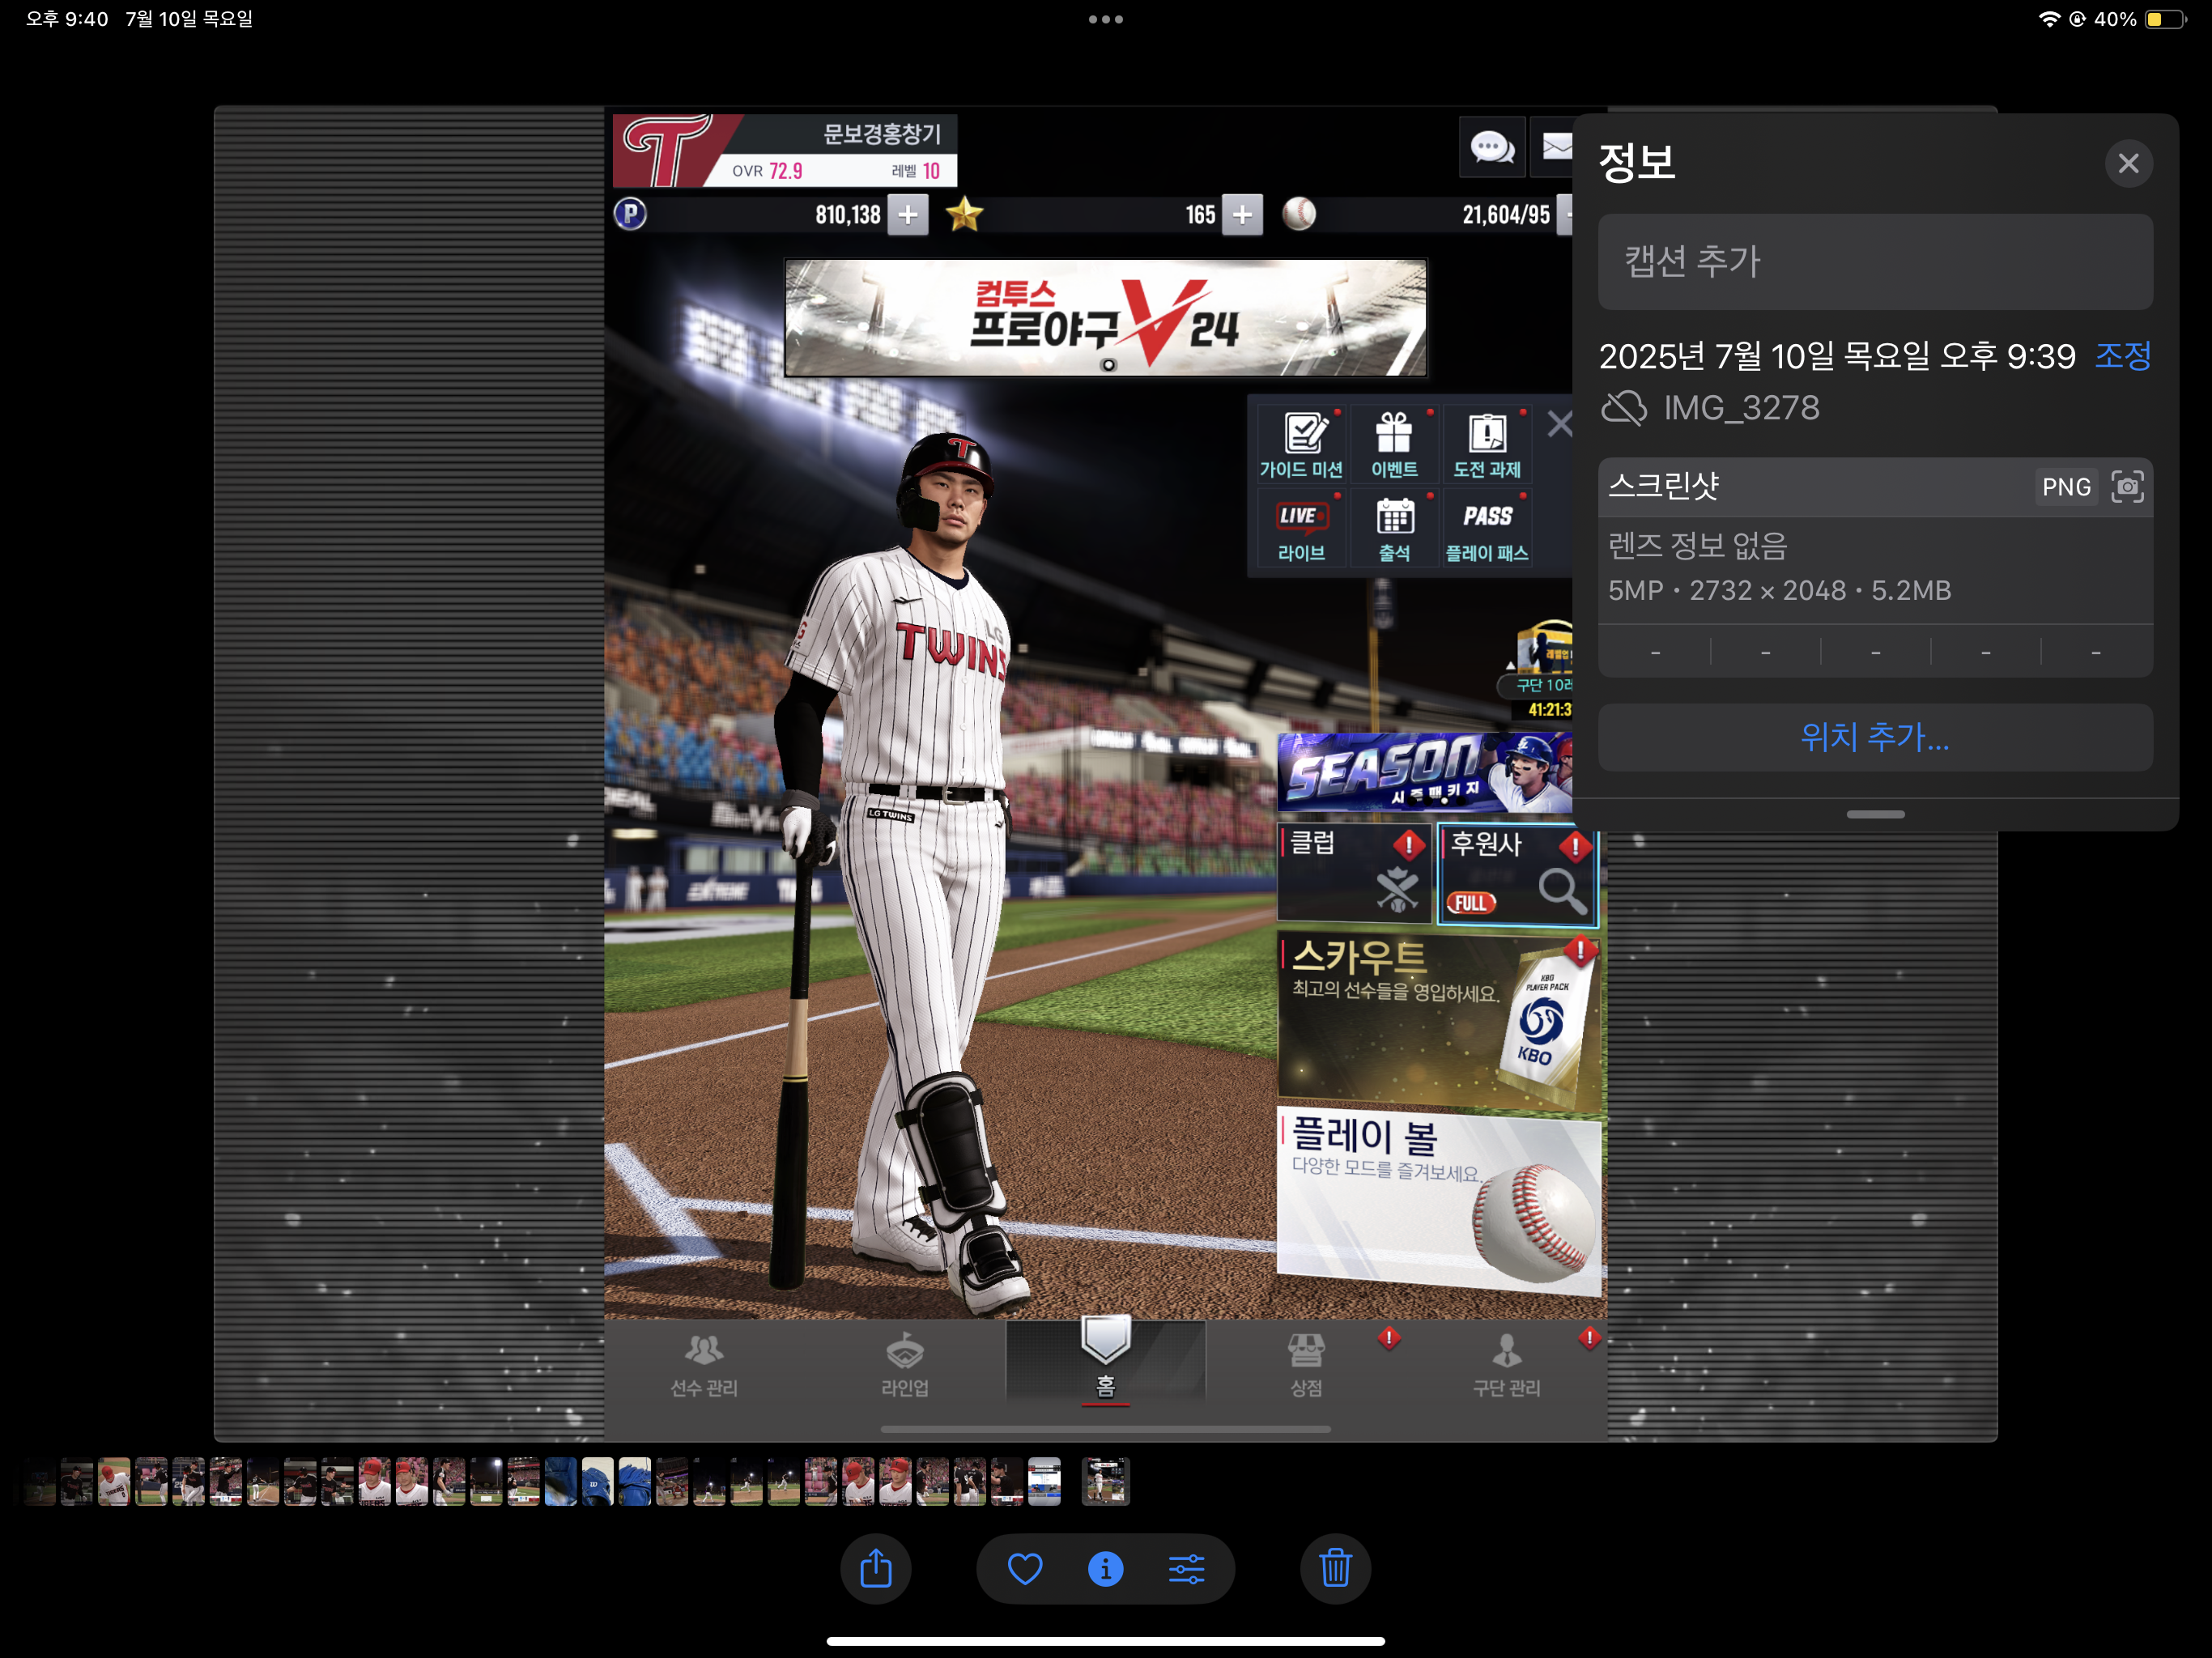Screen dimensions: 2212x1658
Task: Tap the share button in Photos toolbar
Action: (x=875, y=1568)
